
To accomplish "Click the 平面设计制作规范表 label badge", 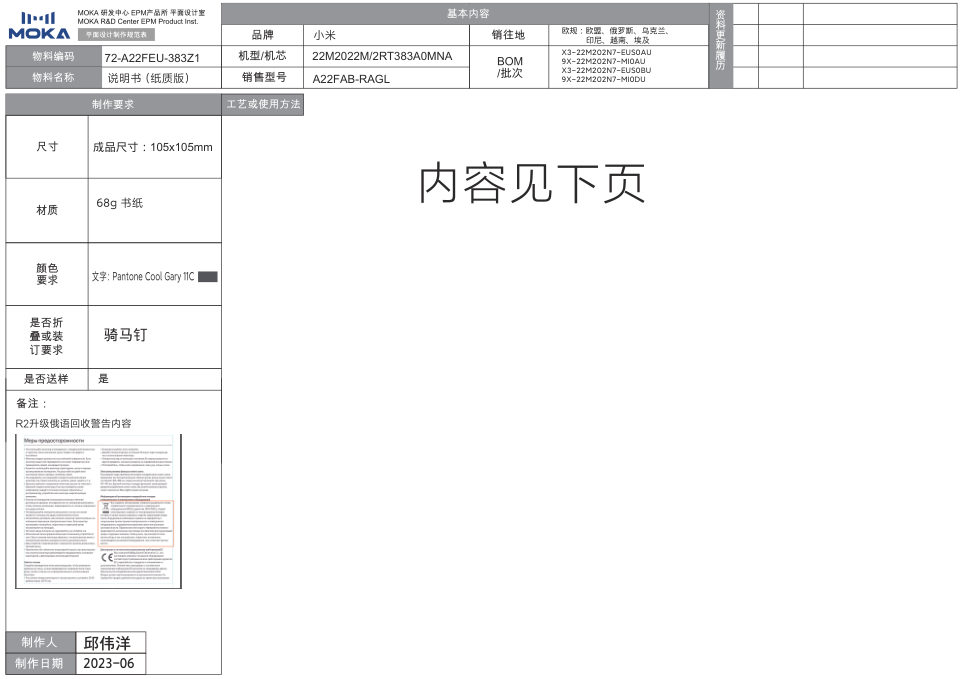I will click(x=116, y=34).
